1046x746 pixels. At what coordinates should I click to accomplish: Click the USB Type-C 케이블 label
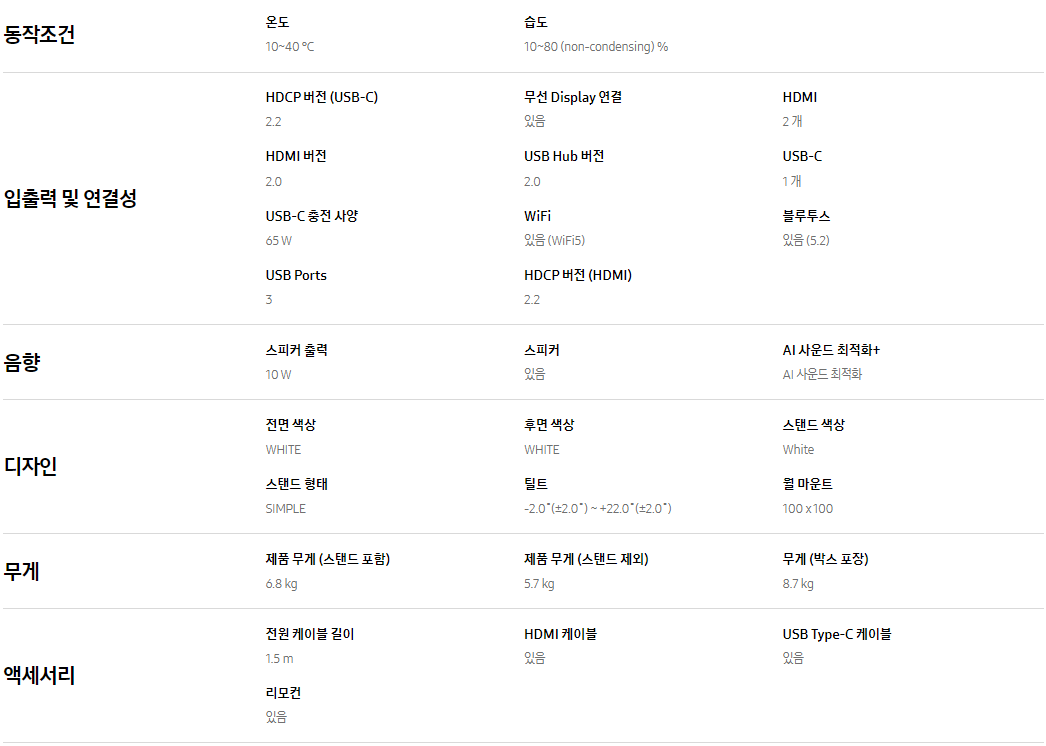click(837, 634)
